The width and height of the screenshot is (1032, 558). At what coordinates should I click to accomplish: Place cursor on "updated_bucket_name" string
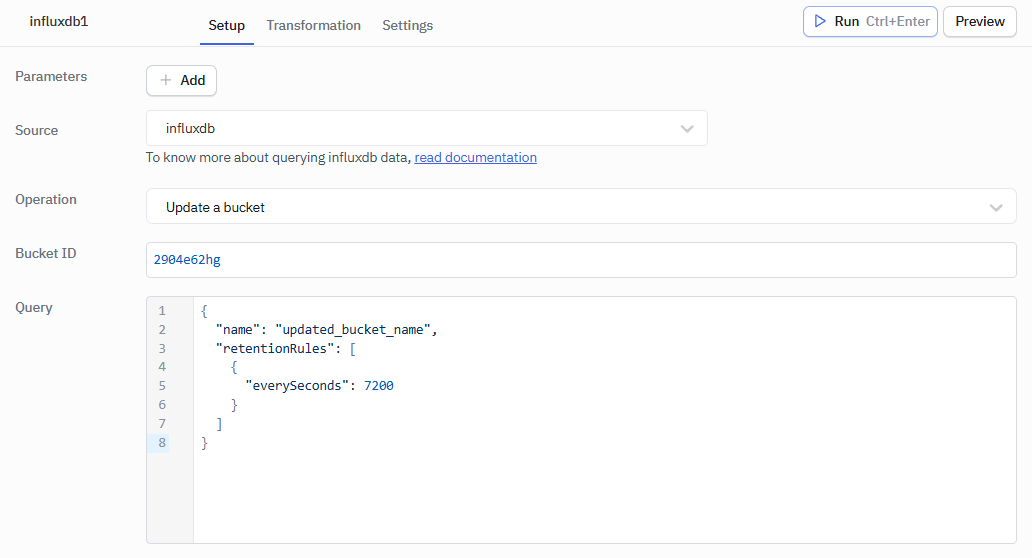pos(355,329)
